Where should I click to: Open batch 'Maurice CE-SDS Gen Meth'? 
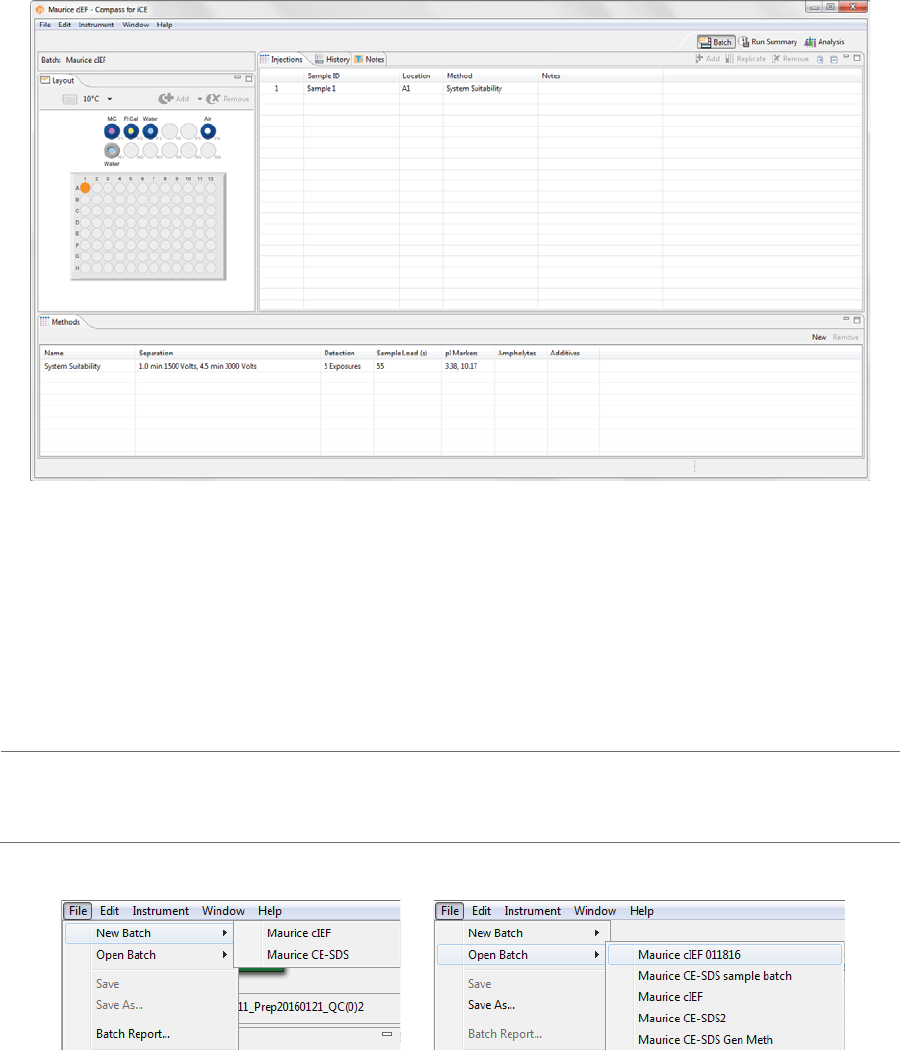point(725,1040)
